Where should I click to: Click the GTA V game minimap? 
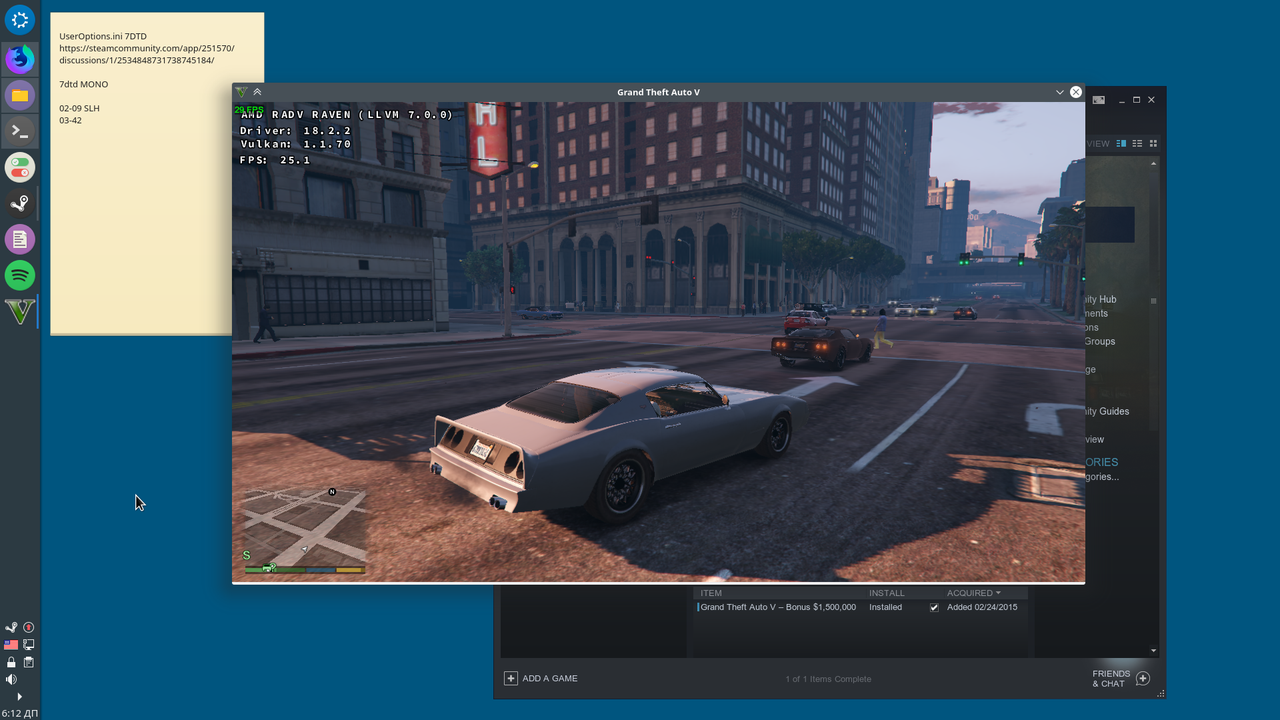point(304,528)
